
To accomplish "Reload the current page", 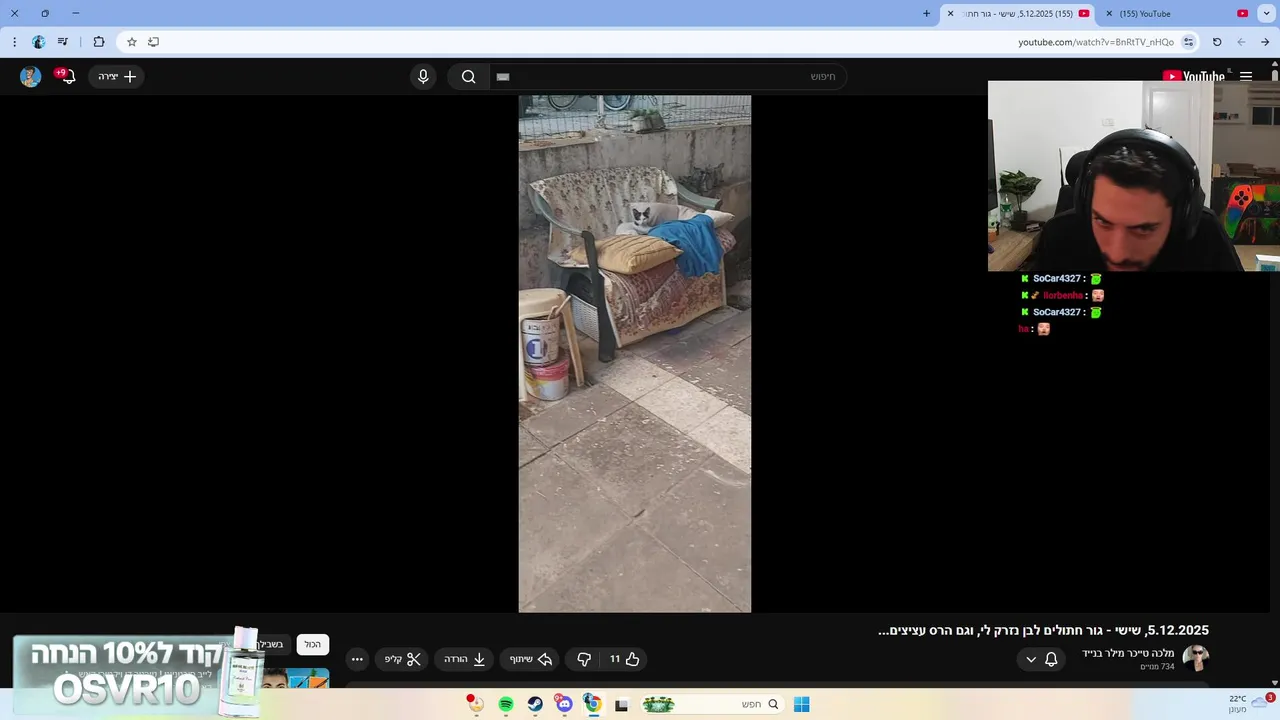I will (x=1217, y=42).
